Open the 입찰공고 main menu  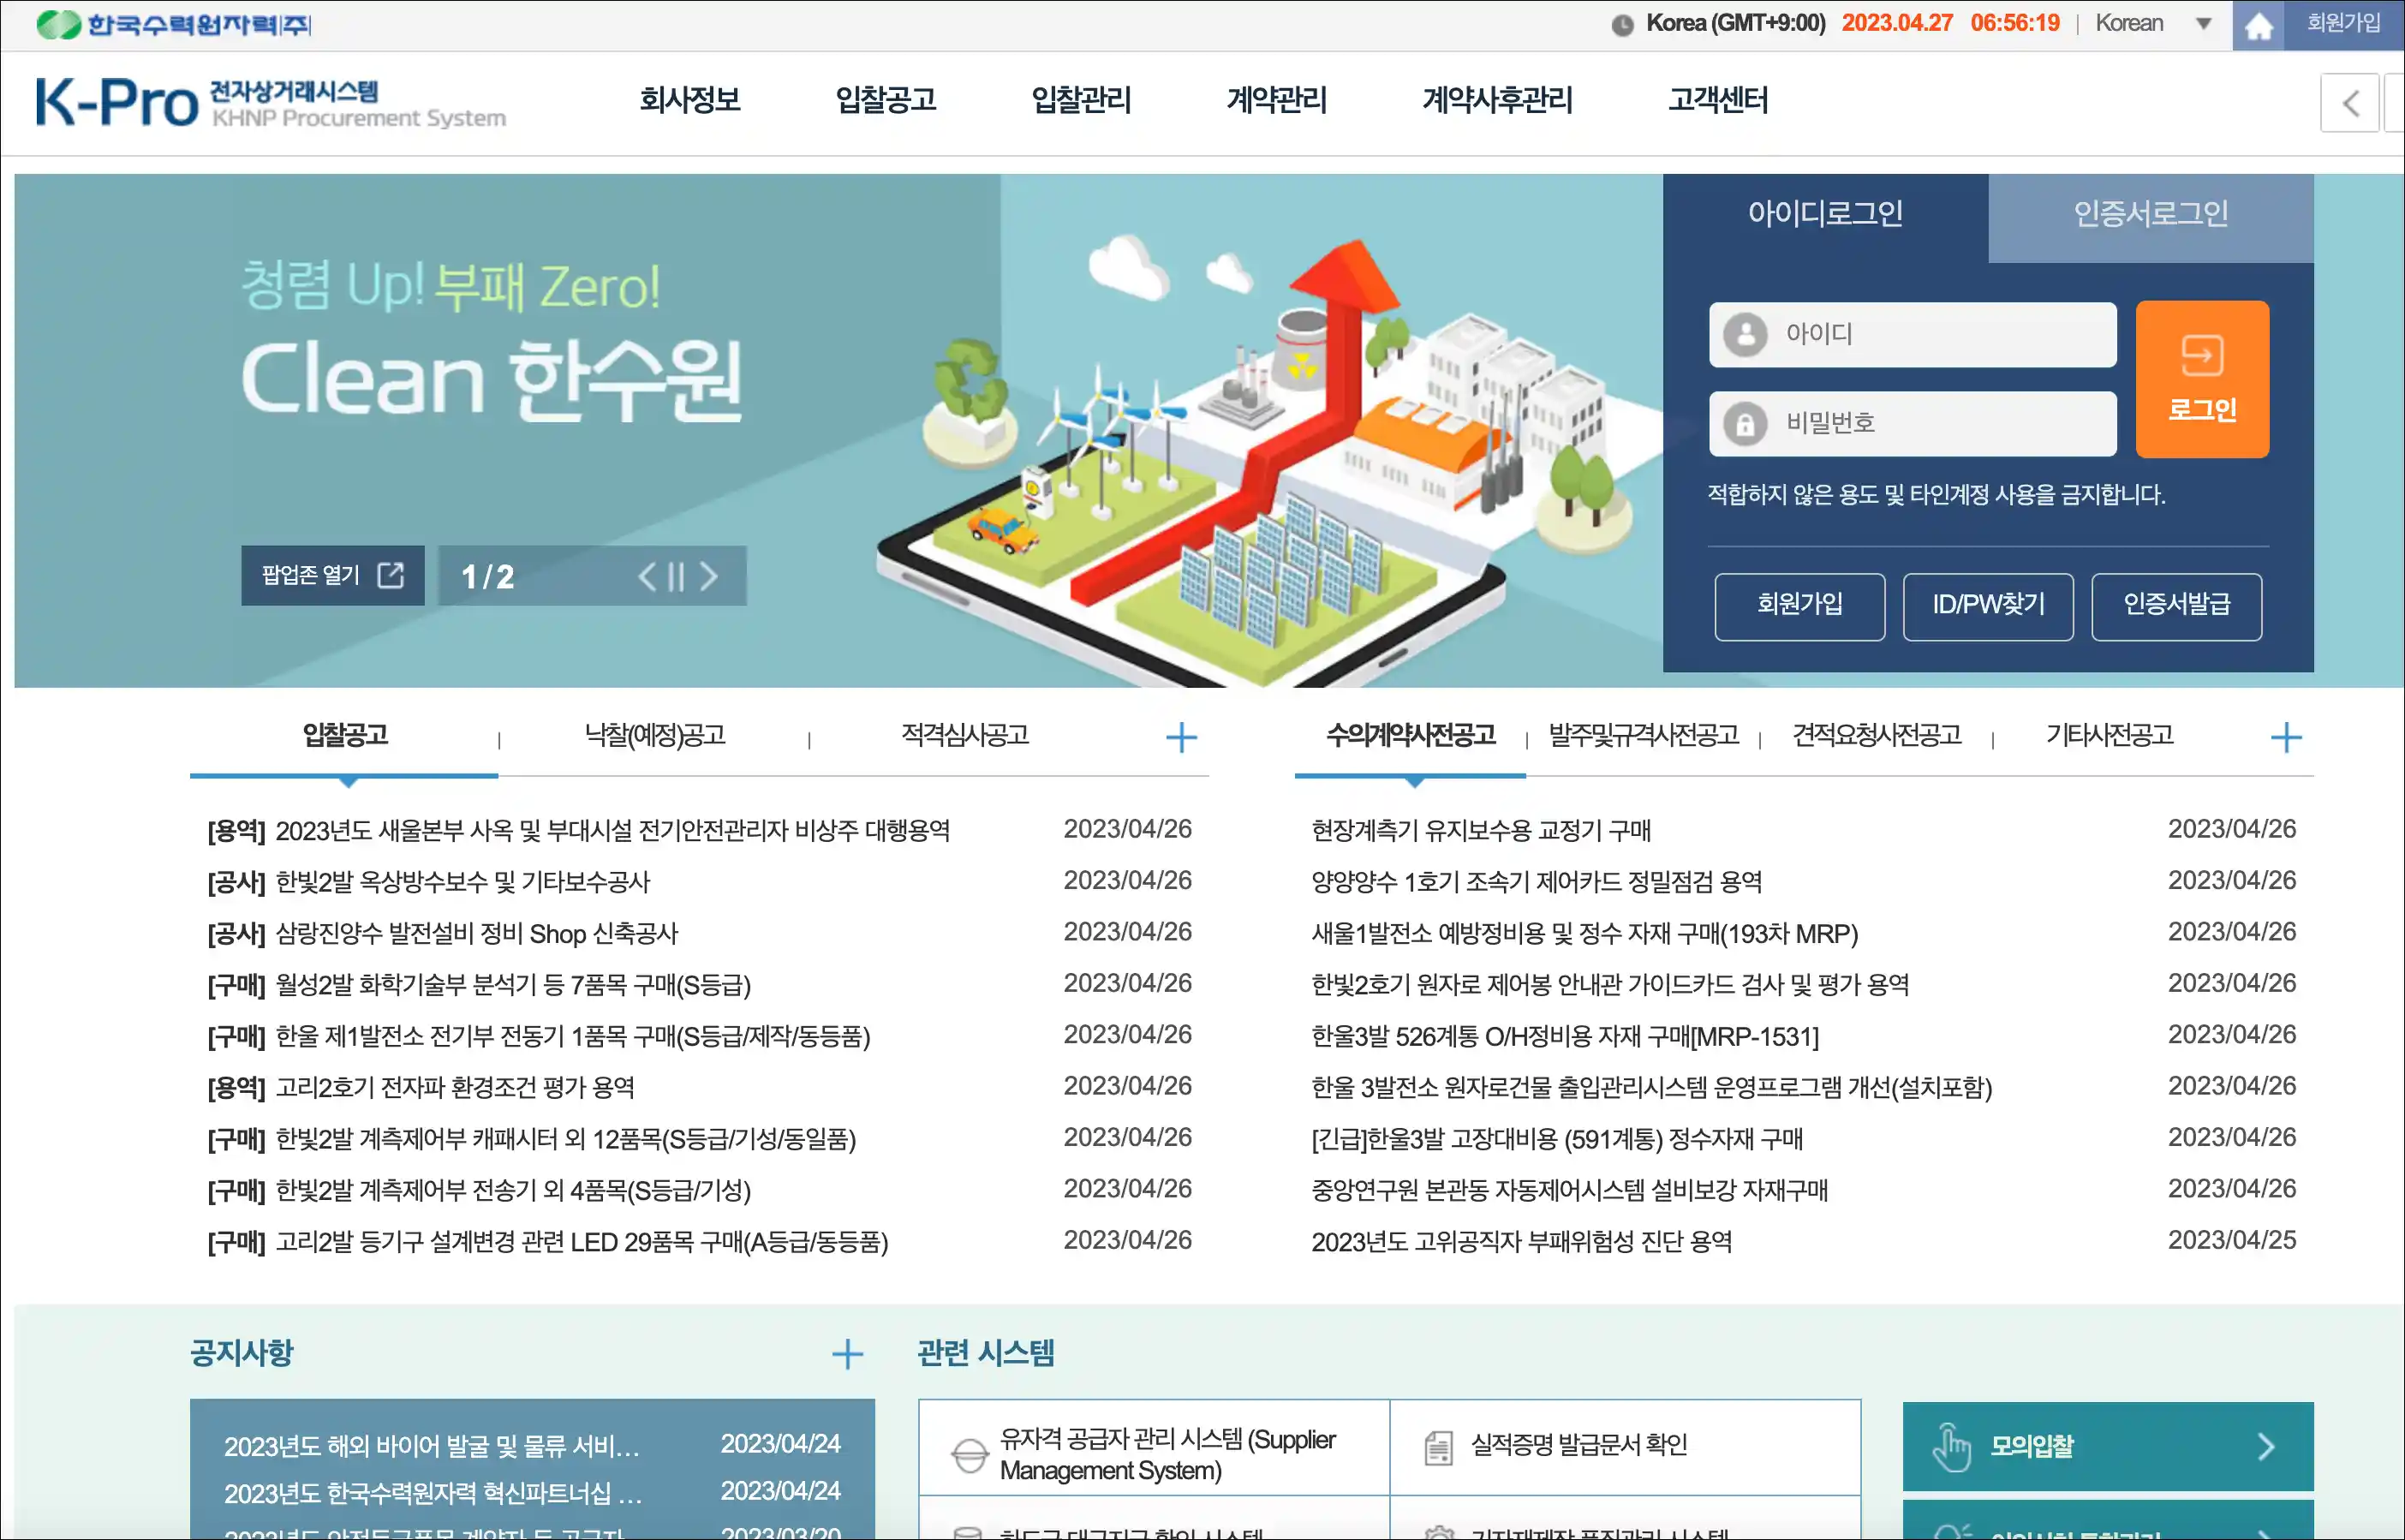pos(886,100)
